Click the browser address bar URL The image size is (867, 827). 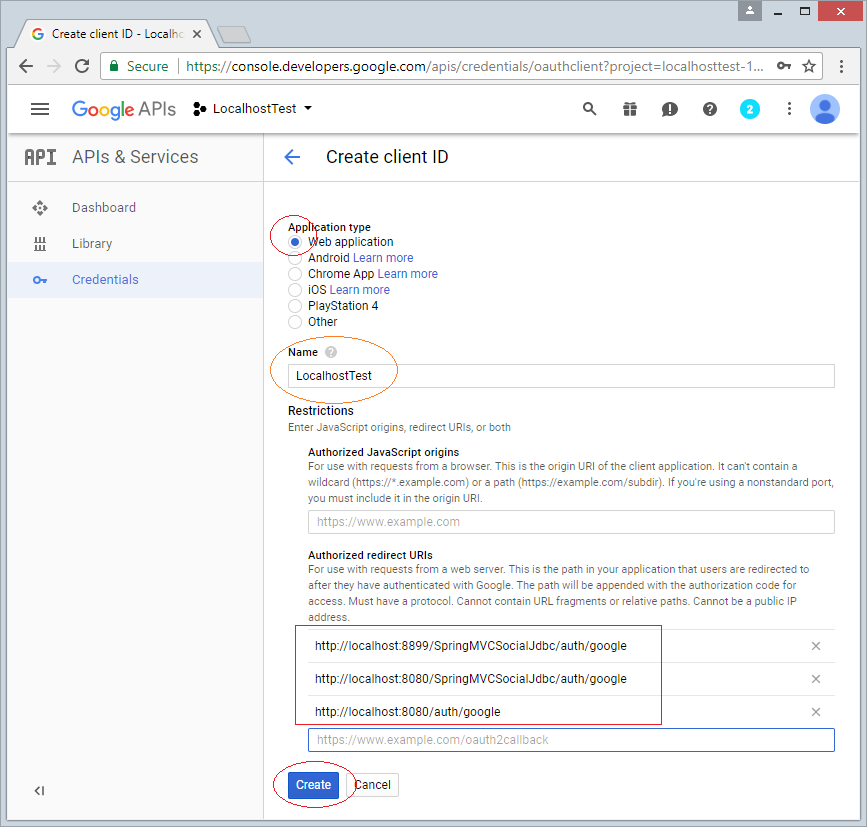[475, 66]
